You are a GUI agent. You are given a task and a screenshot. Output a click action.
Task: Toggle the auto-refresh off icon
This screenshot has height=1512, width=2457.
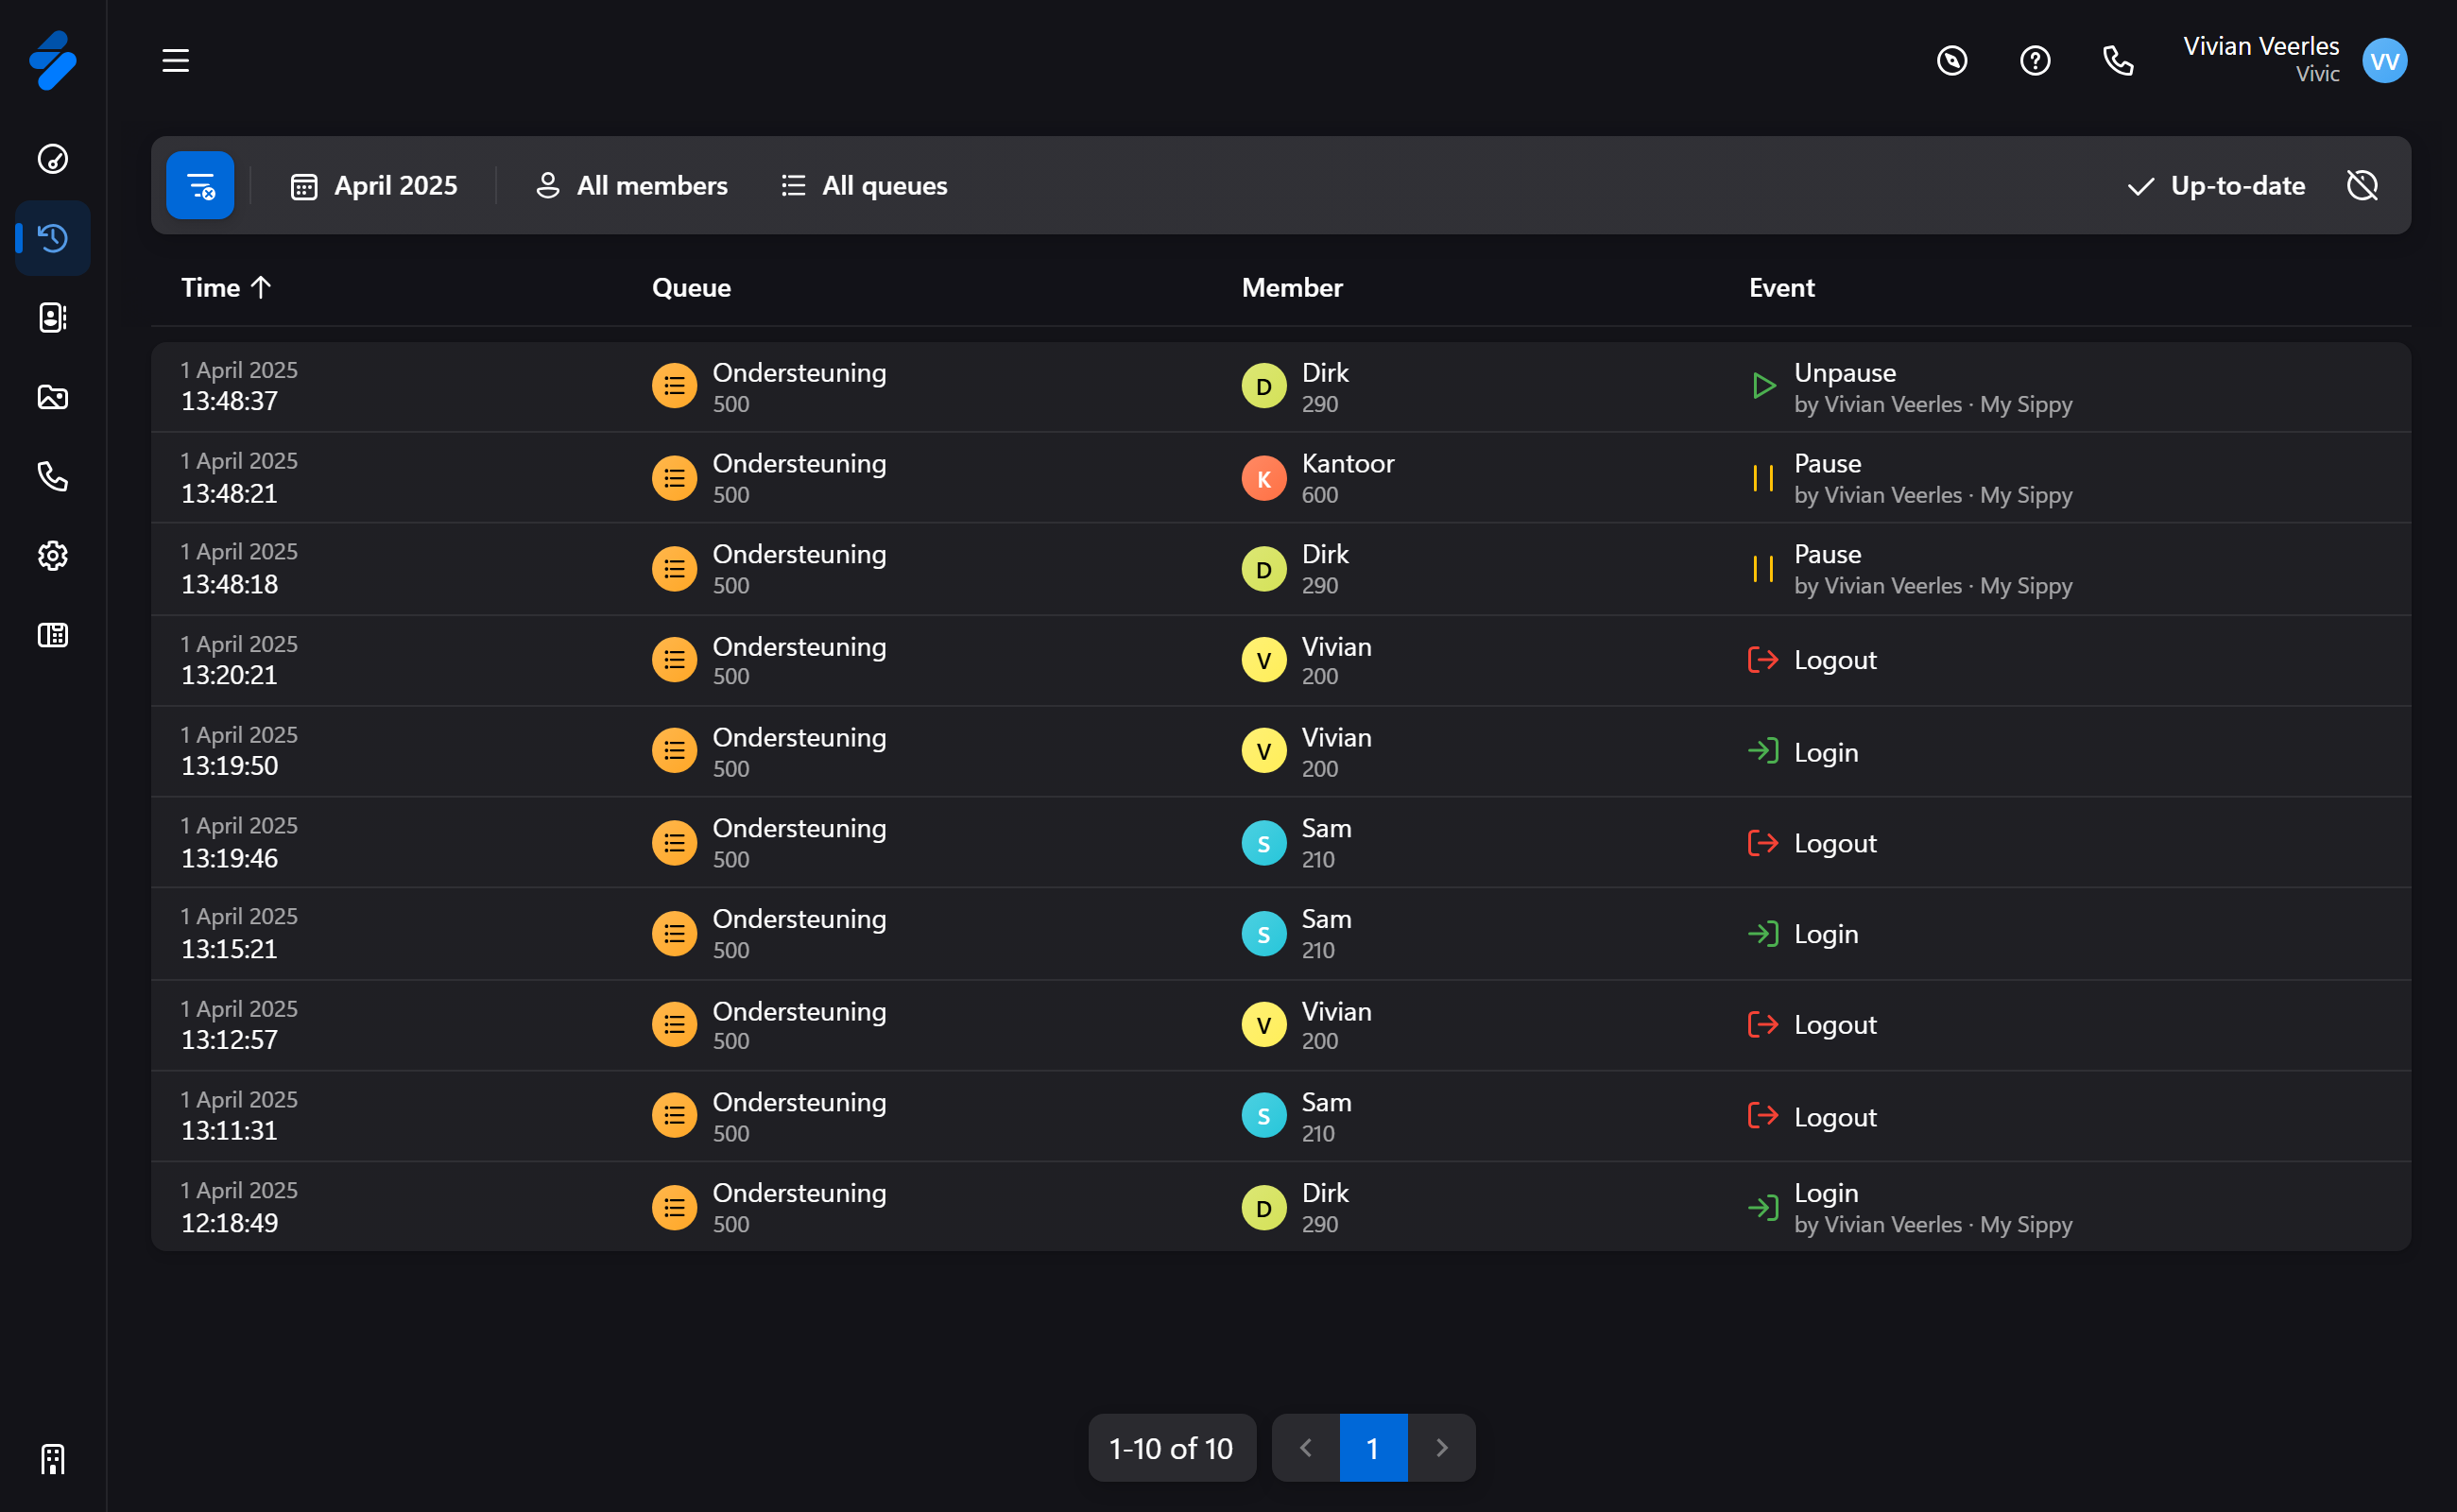(2362, 185)
